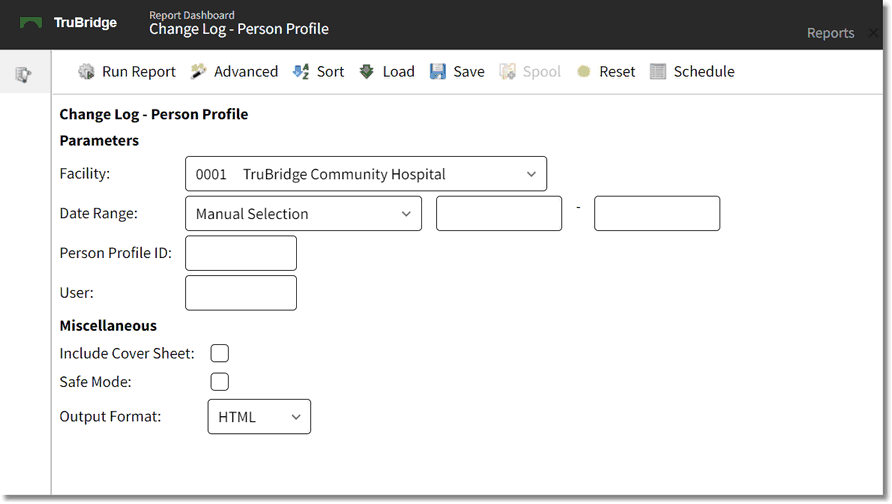Enable the Include Cover Sheet checkbox
Viewport: 892px width, 504px height.
click(x=219, y=353)
